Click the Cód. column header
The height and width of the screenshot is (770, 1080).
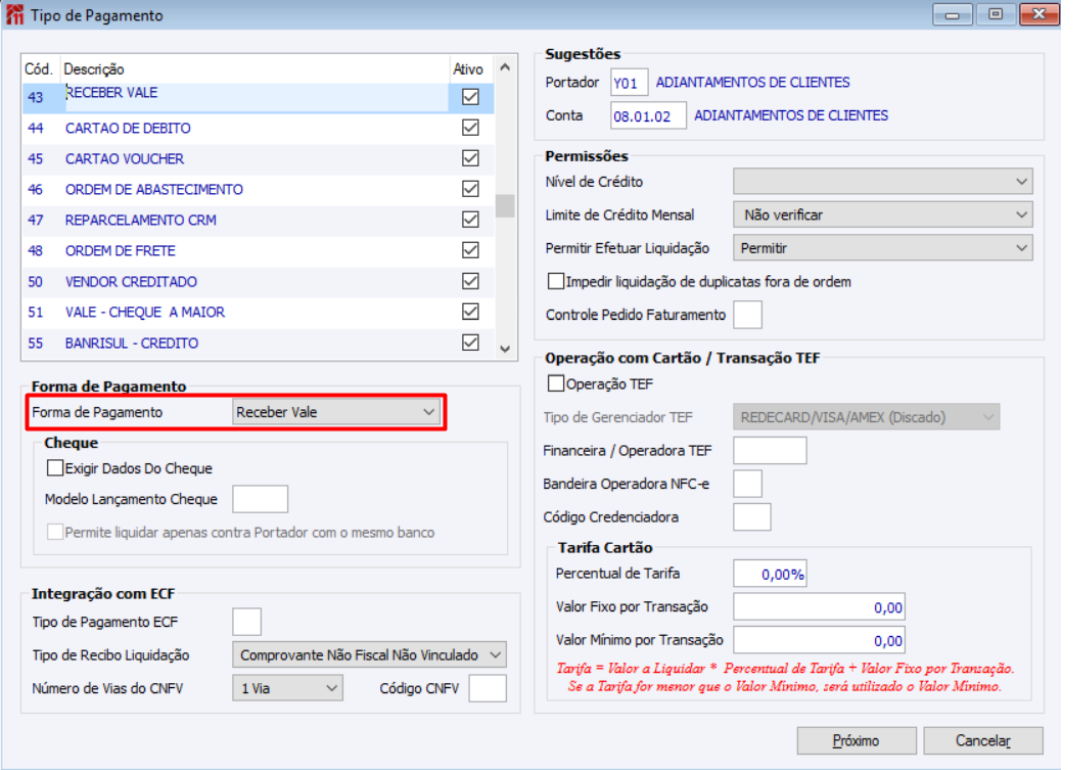click(39, 69)
